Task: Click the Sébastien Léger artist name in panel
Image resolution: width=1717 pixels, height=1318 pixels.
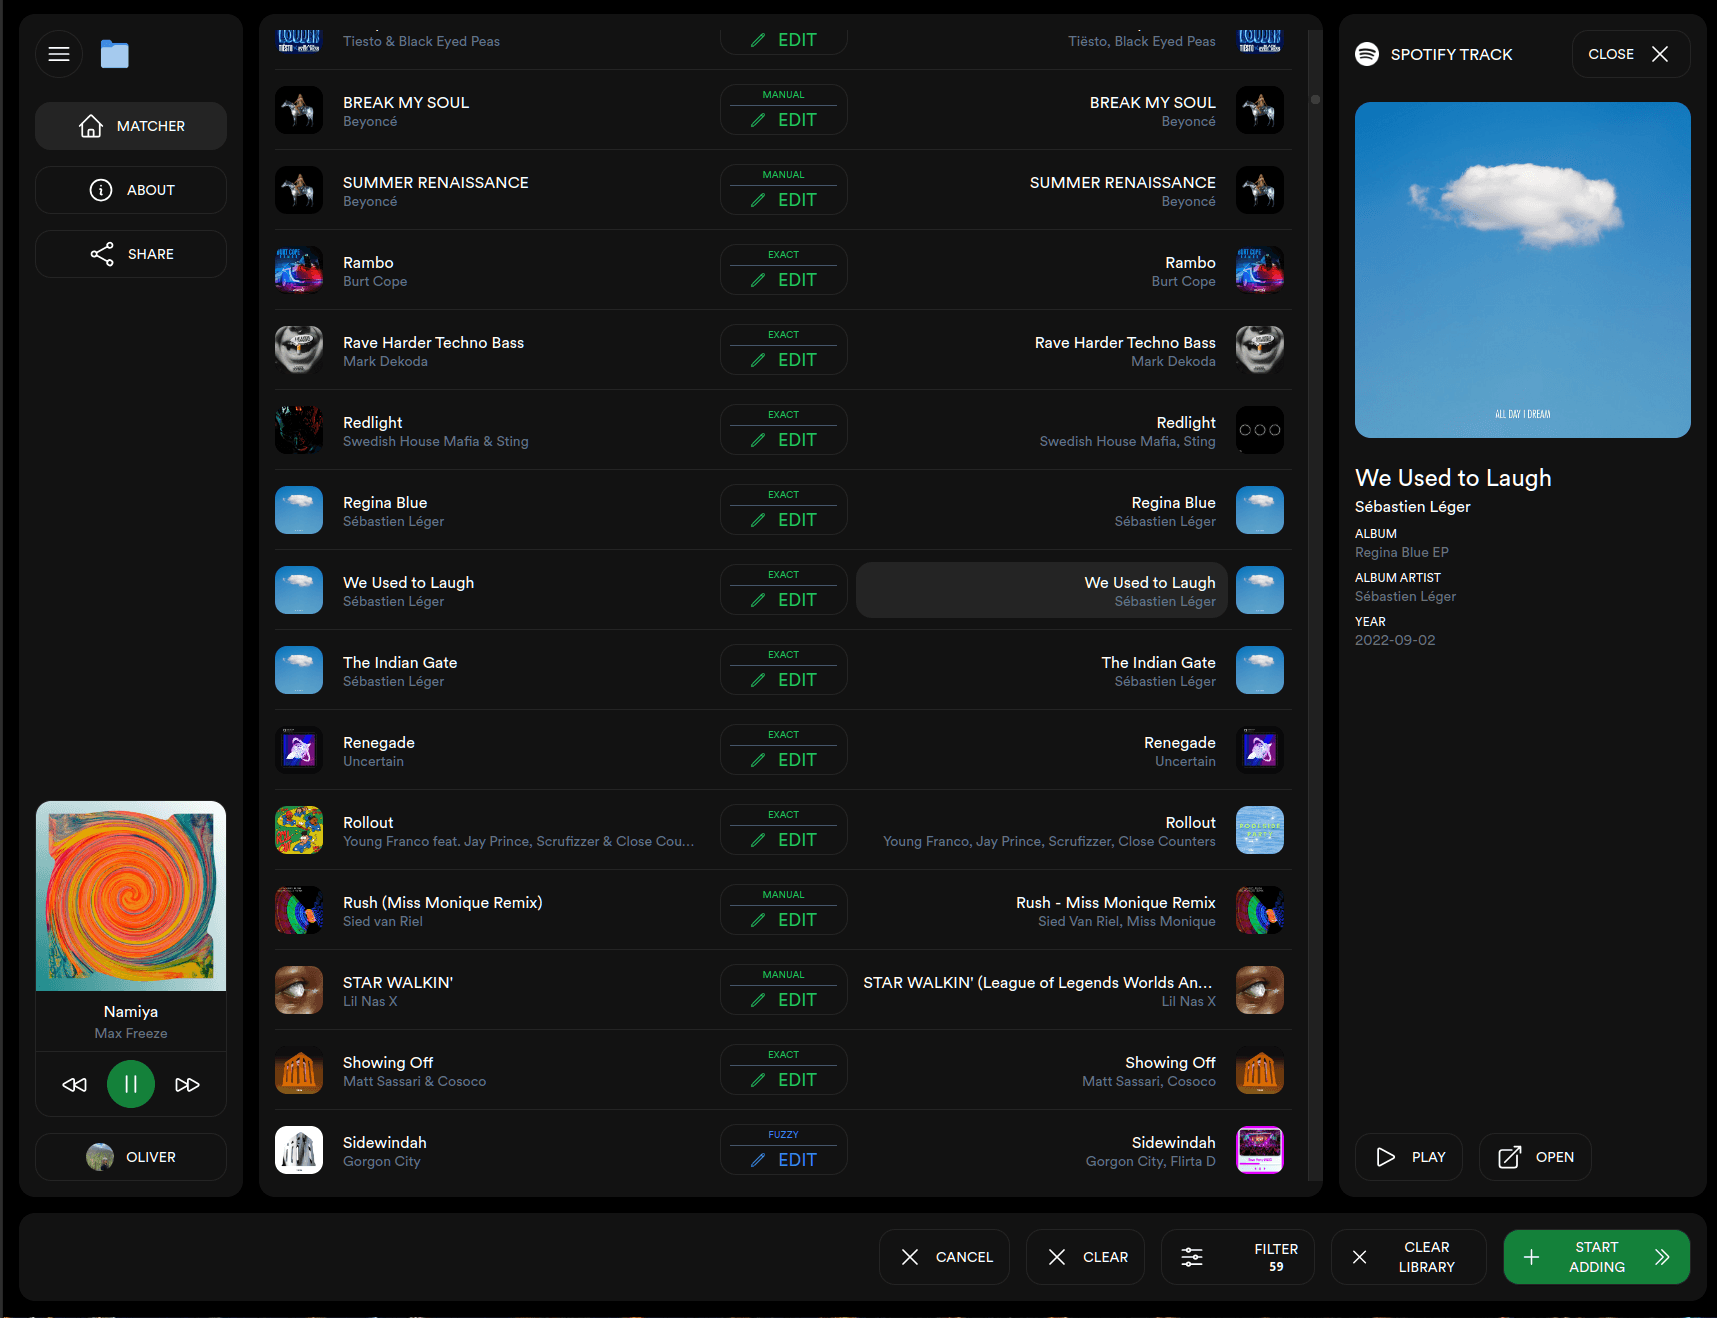Action: [x=1413, y=506]
